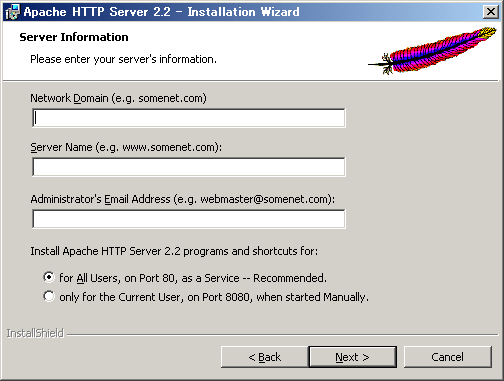Click the installer icon in the title bar
Viewport: 504px width, 381px height.
click(13, 12)
